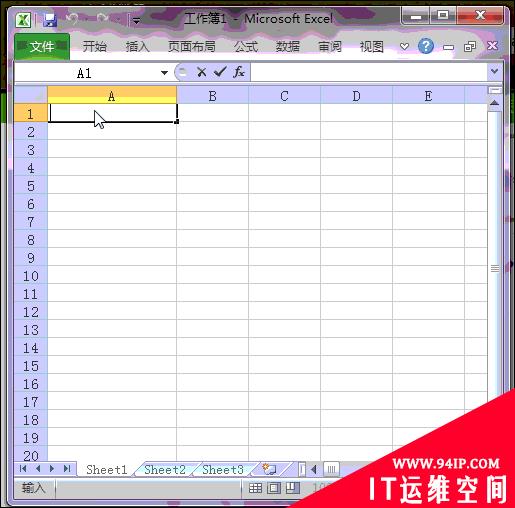The image size is (515, 508).
Task: Switch to the Sheet3 tab
Action: point(223,469)
